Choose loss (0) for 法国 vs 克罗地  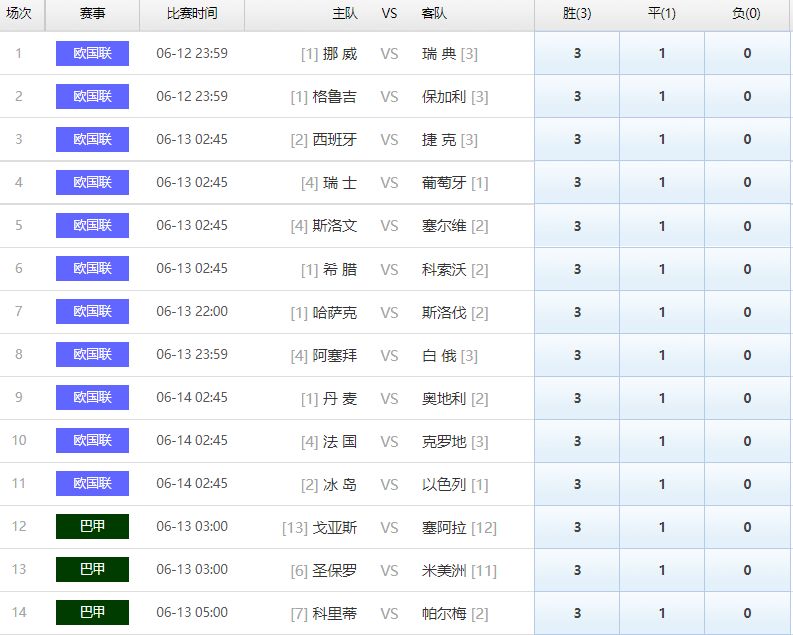click(x=747, y=440)
